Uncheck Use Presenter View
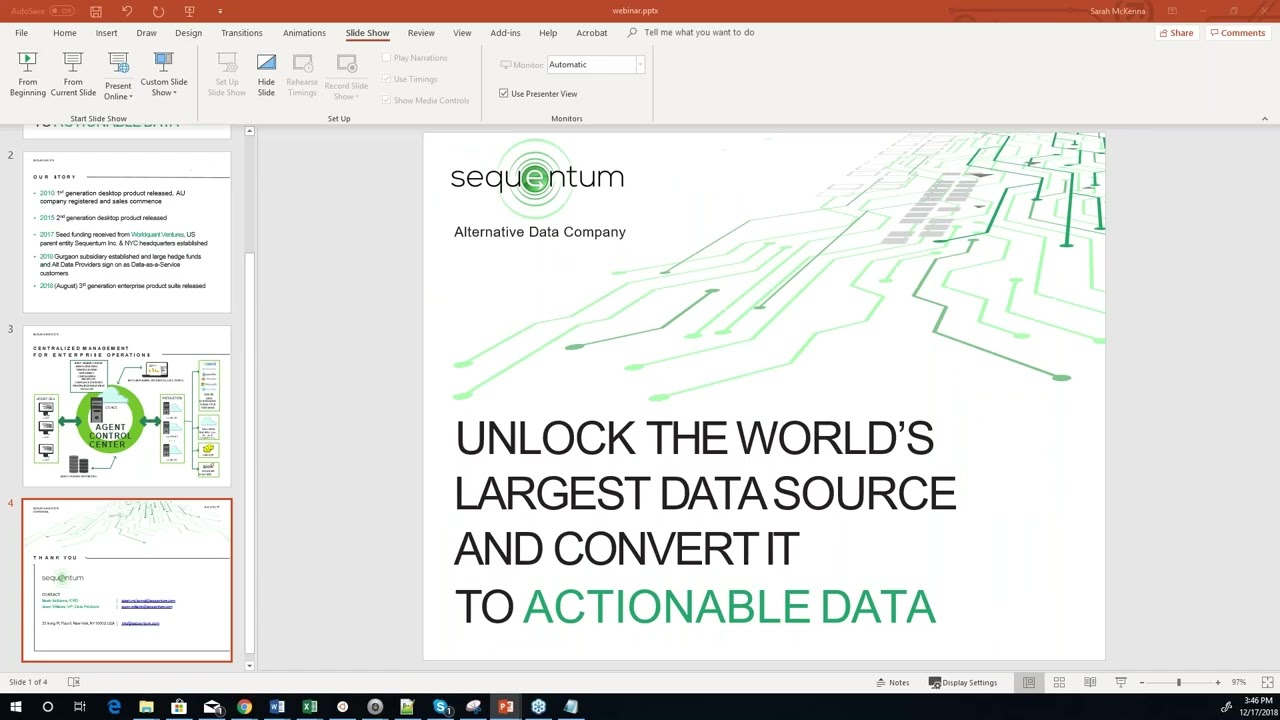1280x720 pixels. coord(504,93)
